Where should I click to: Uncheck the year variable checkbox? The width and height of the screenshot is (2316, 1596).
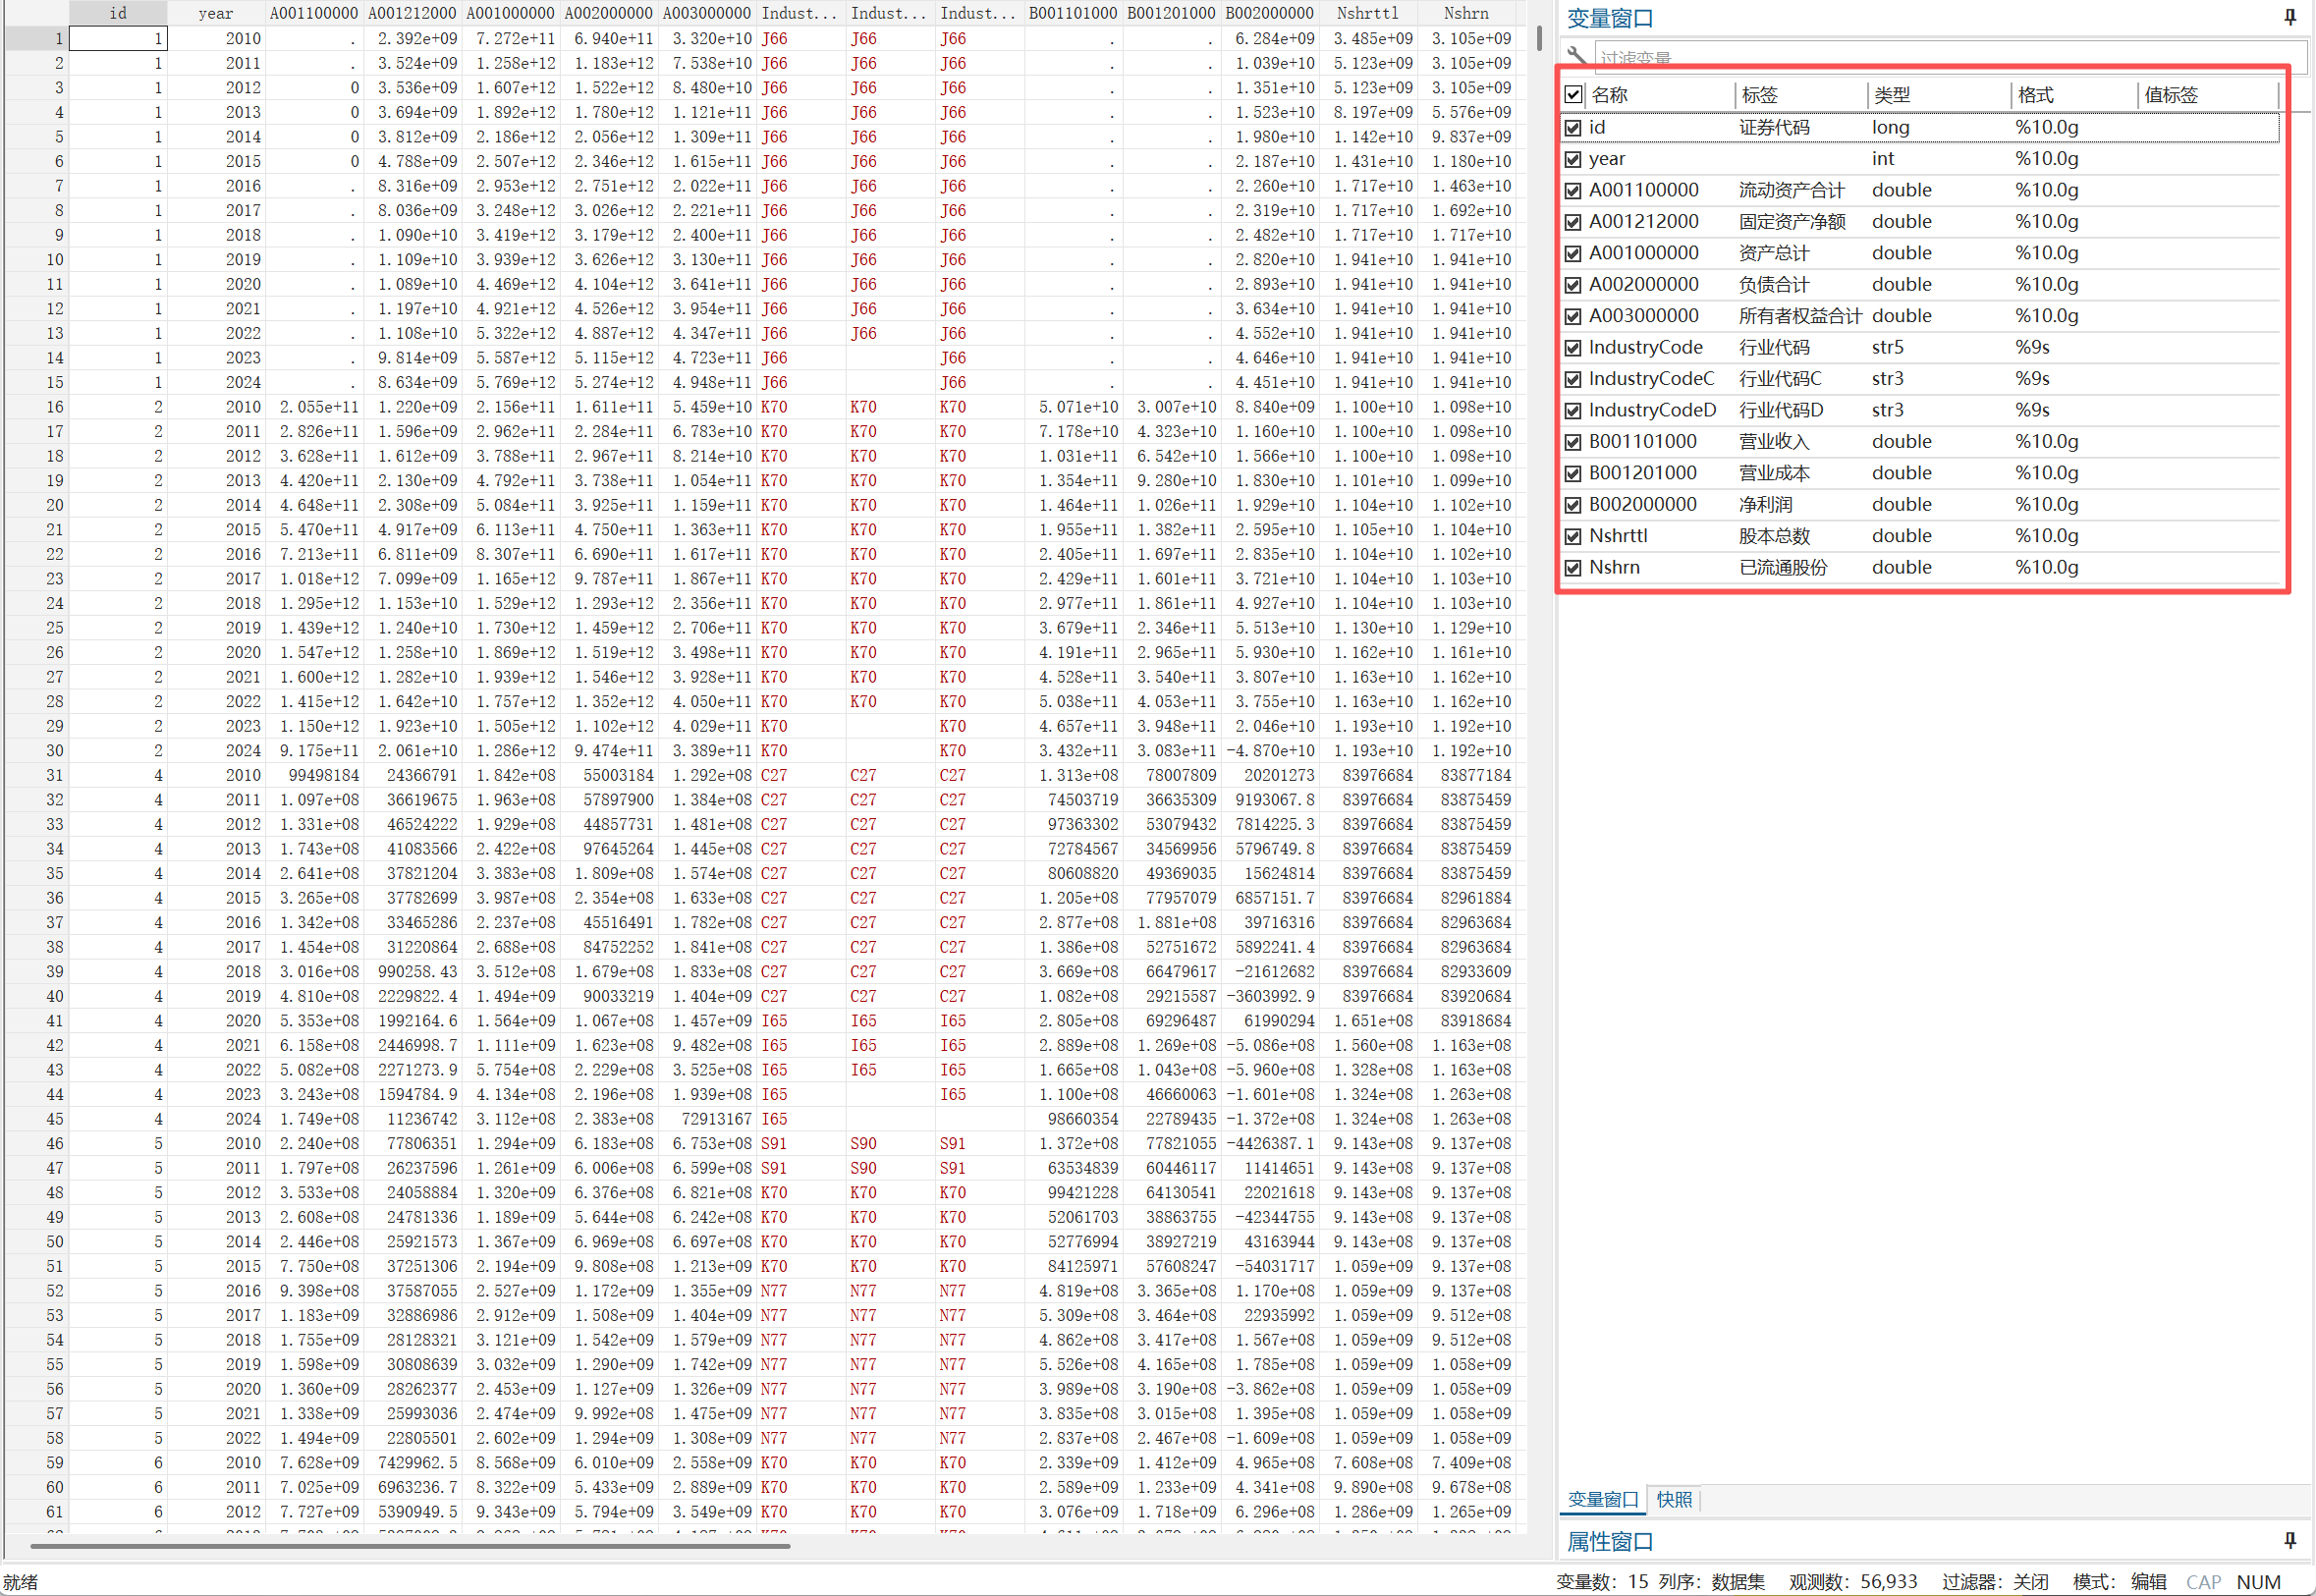point(1573,159)
